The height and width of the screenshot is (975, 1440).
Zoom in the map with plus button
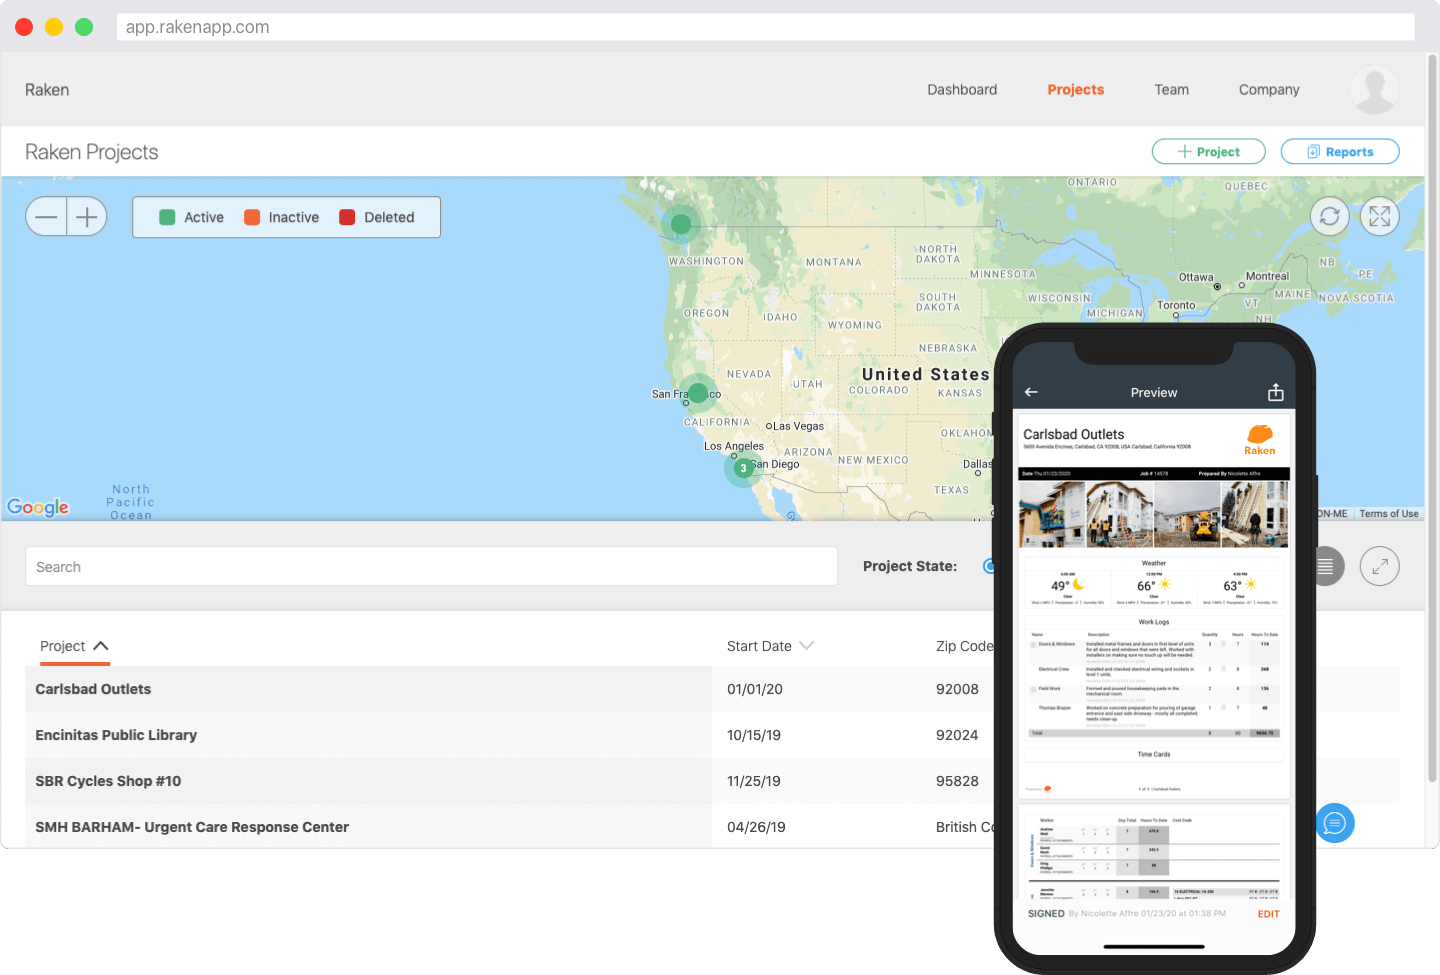[x=87, y=217]
